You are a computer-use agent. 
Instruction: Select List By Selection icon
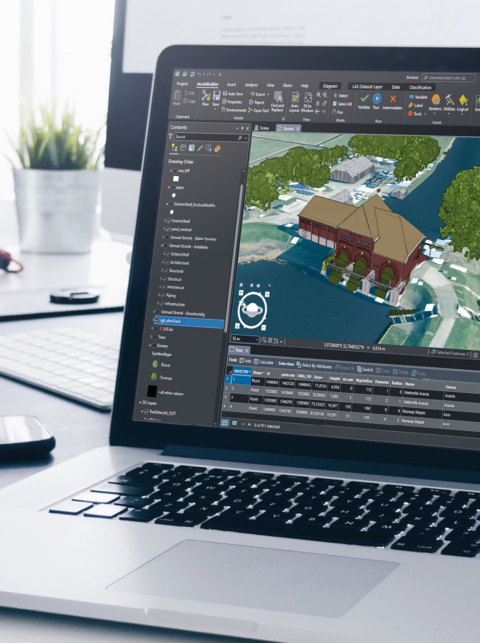click(191, 148)
